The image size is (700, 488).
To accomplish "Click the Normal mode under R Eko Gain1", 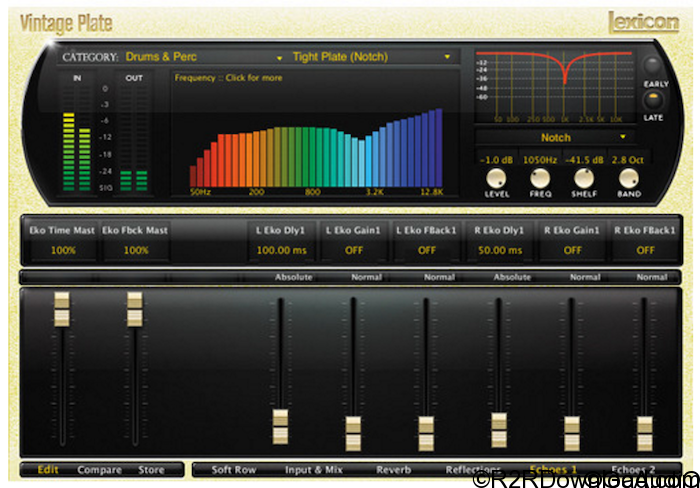I will [x=585, y=277].
